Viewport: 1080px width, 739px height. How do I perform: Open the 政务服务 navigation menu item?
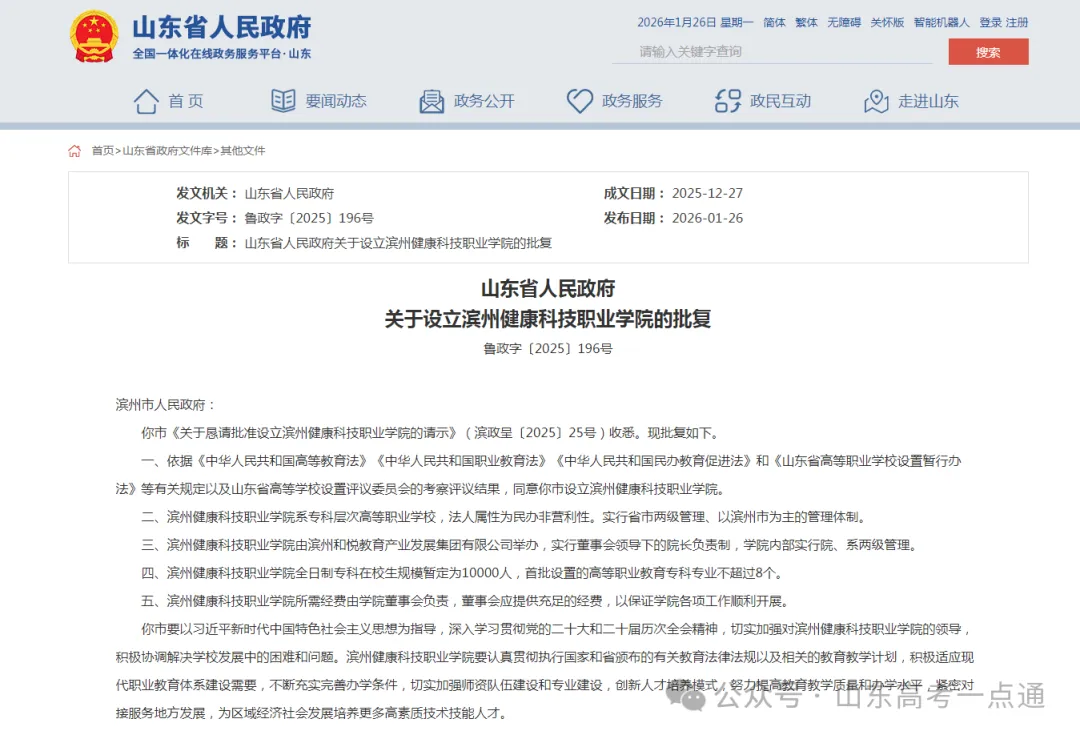(632, 101)
